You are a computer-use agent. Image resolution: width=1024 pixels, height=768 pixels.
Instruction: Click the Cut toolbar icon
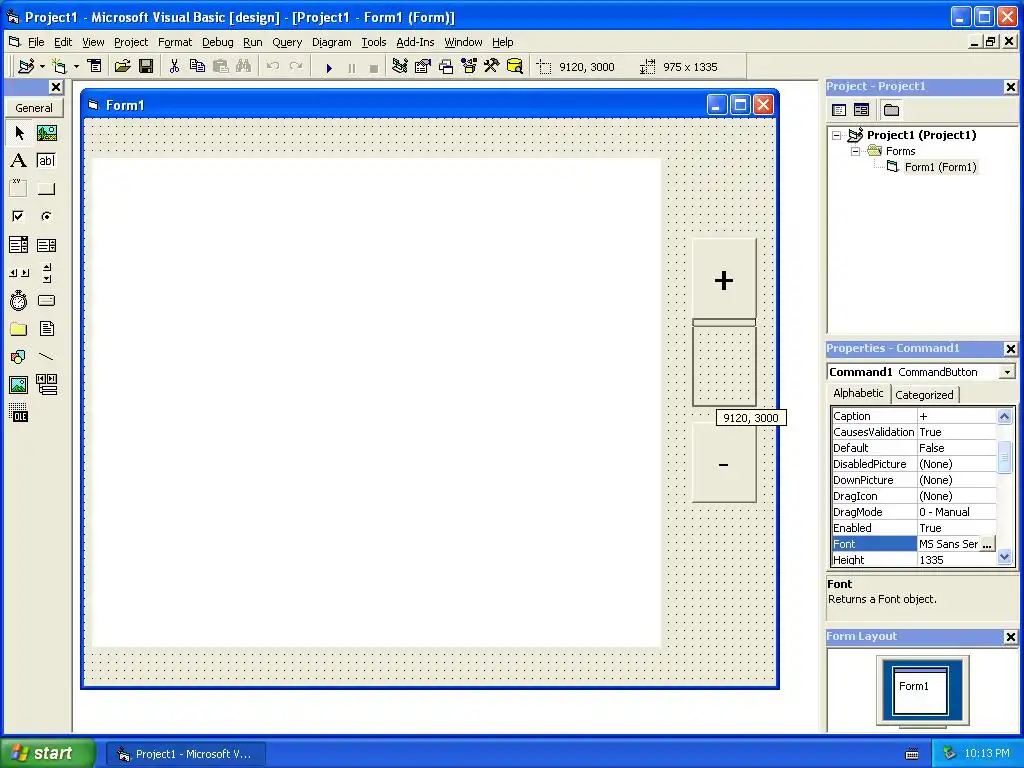174,67
